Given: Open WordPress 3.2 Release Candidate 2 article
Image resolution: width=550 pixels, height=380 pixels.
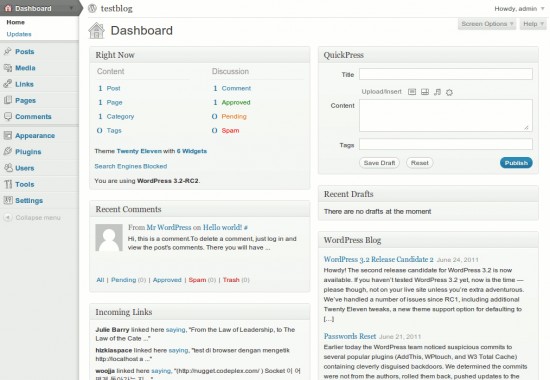Looking at the screenshot, I should click(x=378, y=259).
